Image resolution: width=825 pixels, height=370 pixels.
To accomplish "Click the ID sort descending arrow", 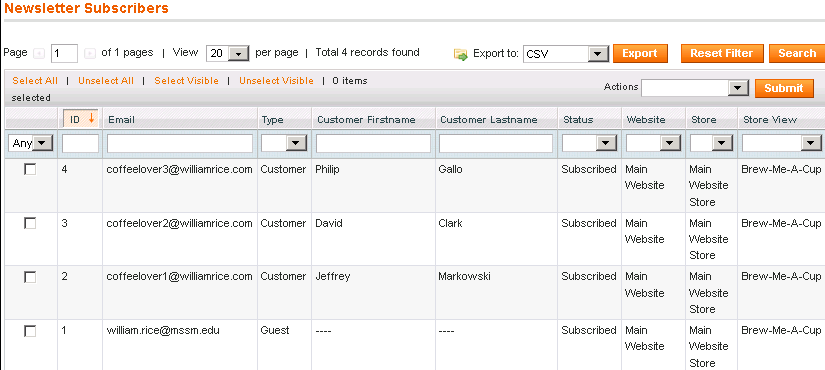I will pyautogui.click(x=92, y=118).
